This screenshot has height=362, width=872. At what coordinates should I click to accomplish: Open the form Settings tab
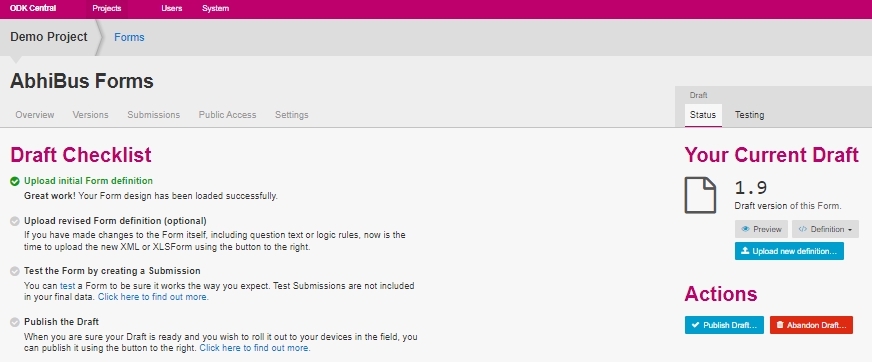[291, 115]
